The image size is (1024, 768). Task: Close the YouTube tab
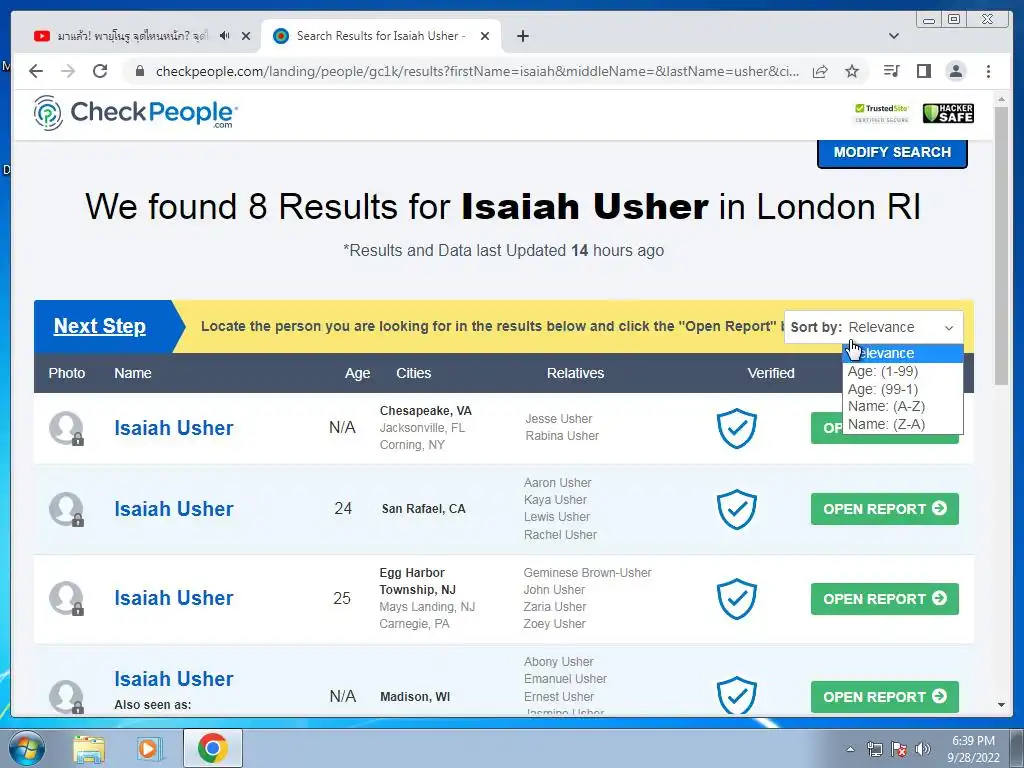(x=246, y=36)
